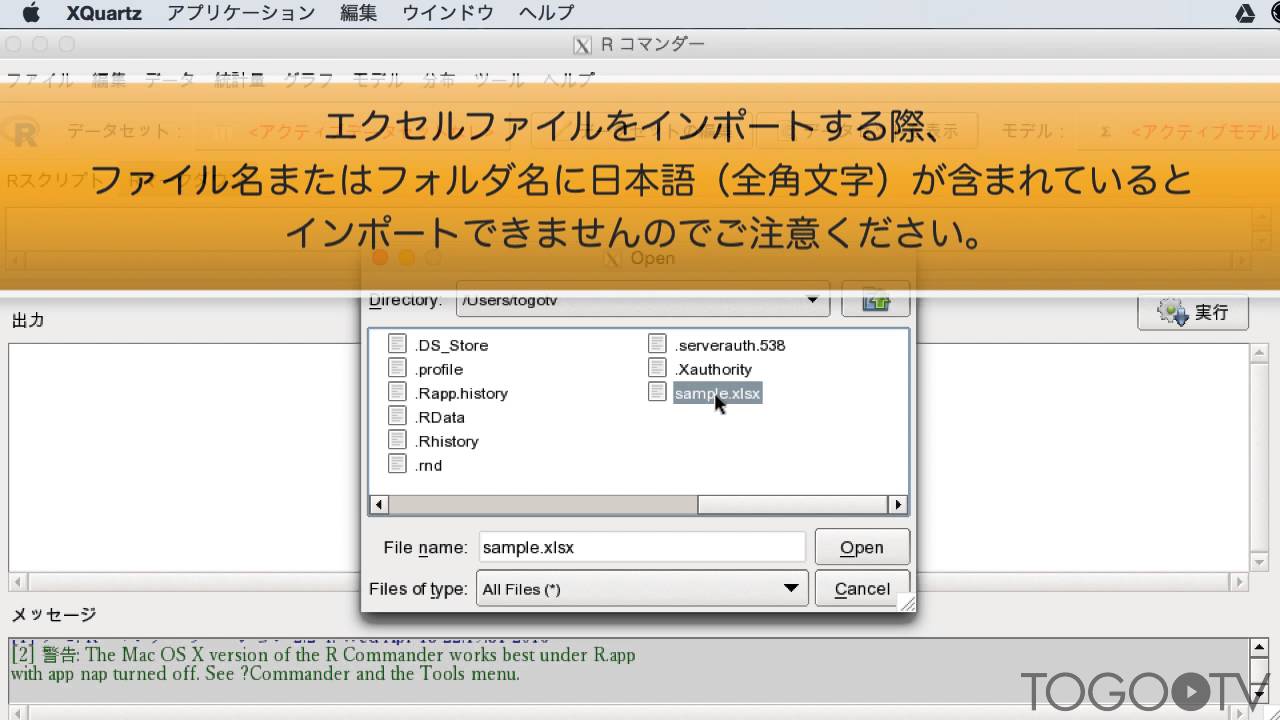
Task: Click the file list scroll left arrow
Action: tap(378, 505)
